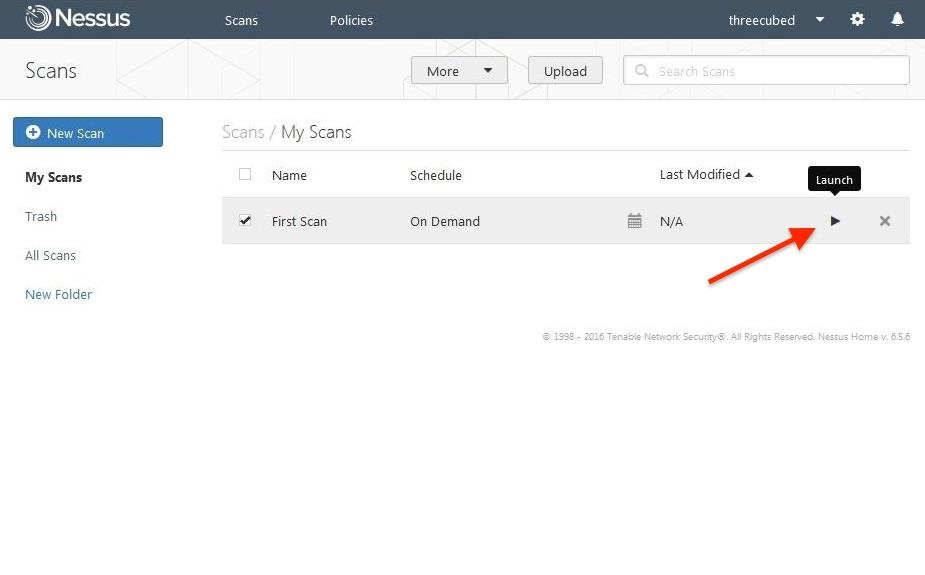Click the calendar schedule icon
Image resolution: width=925 pixels, height=575 pixels.
634,221
